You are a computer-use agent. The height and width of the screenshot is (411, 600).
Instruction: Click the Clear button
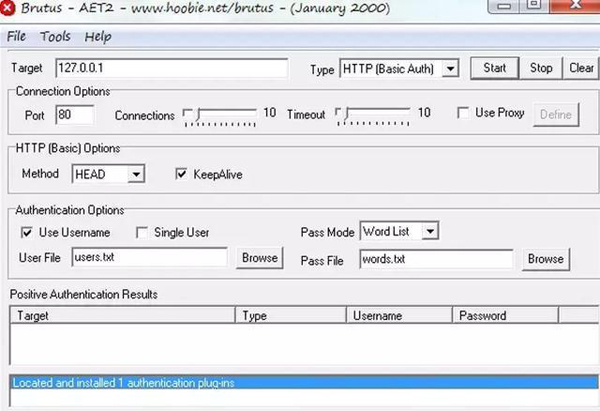[x=581, y=68]
